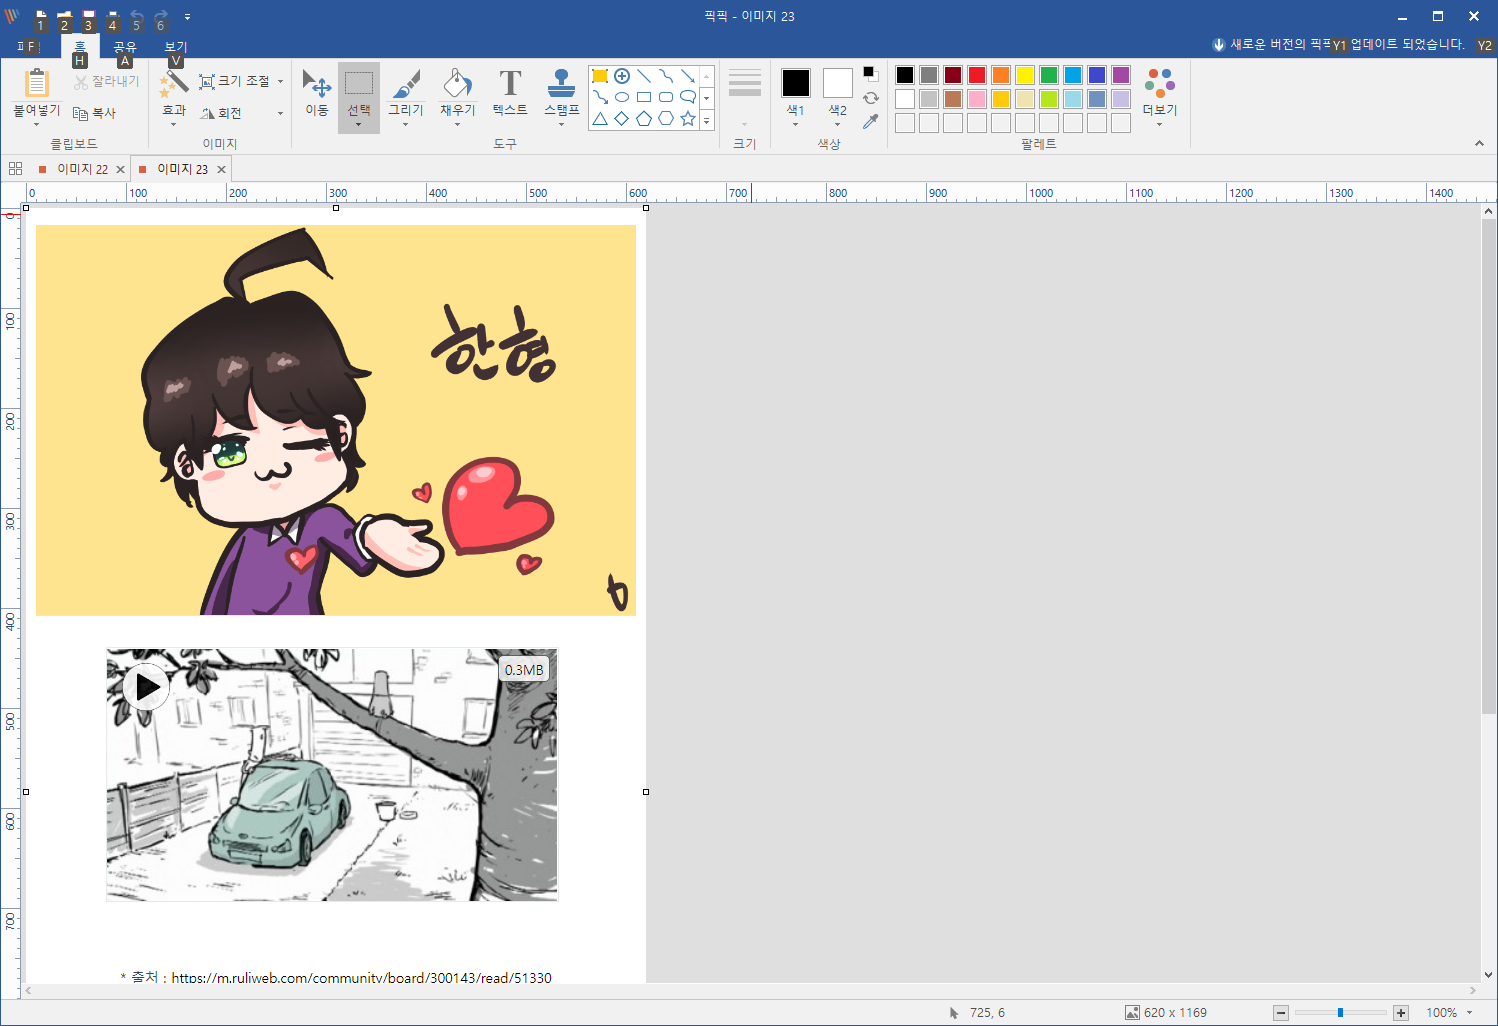Reset colors to default black and white
The height and width of the screenshot is (1026, 1498).
(870, 73)
